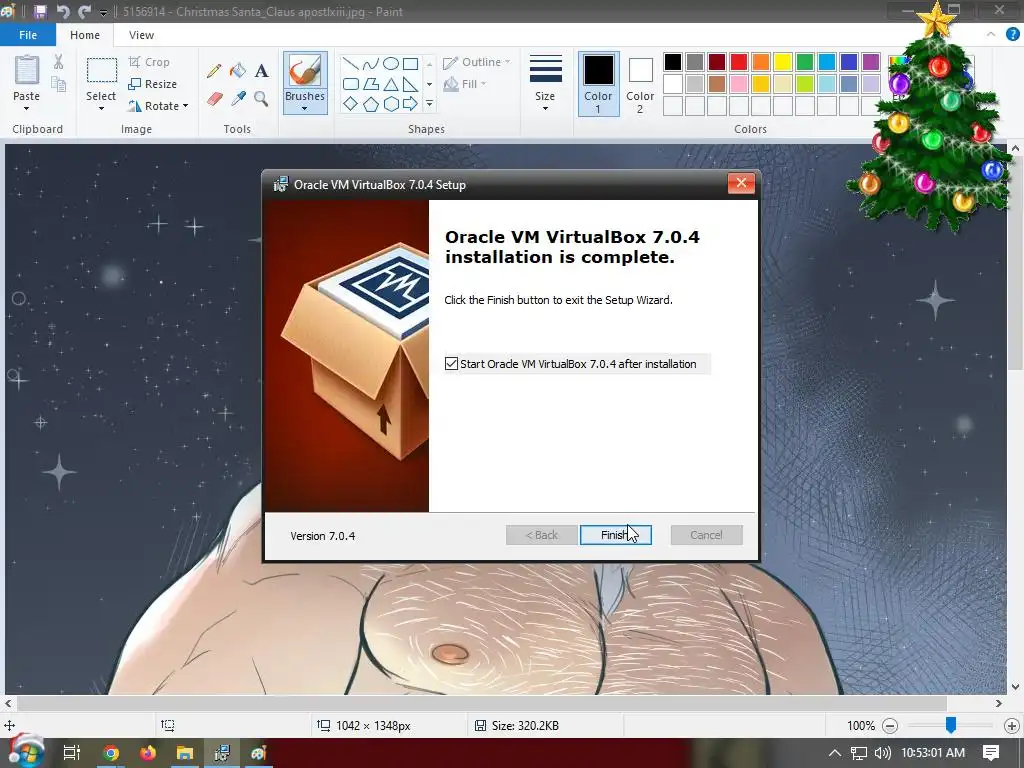This screenshot has width=1024, height=768.
Task: Choose the Line shape
Action: [351, 63]
